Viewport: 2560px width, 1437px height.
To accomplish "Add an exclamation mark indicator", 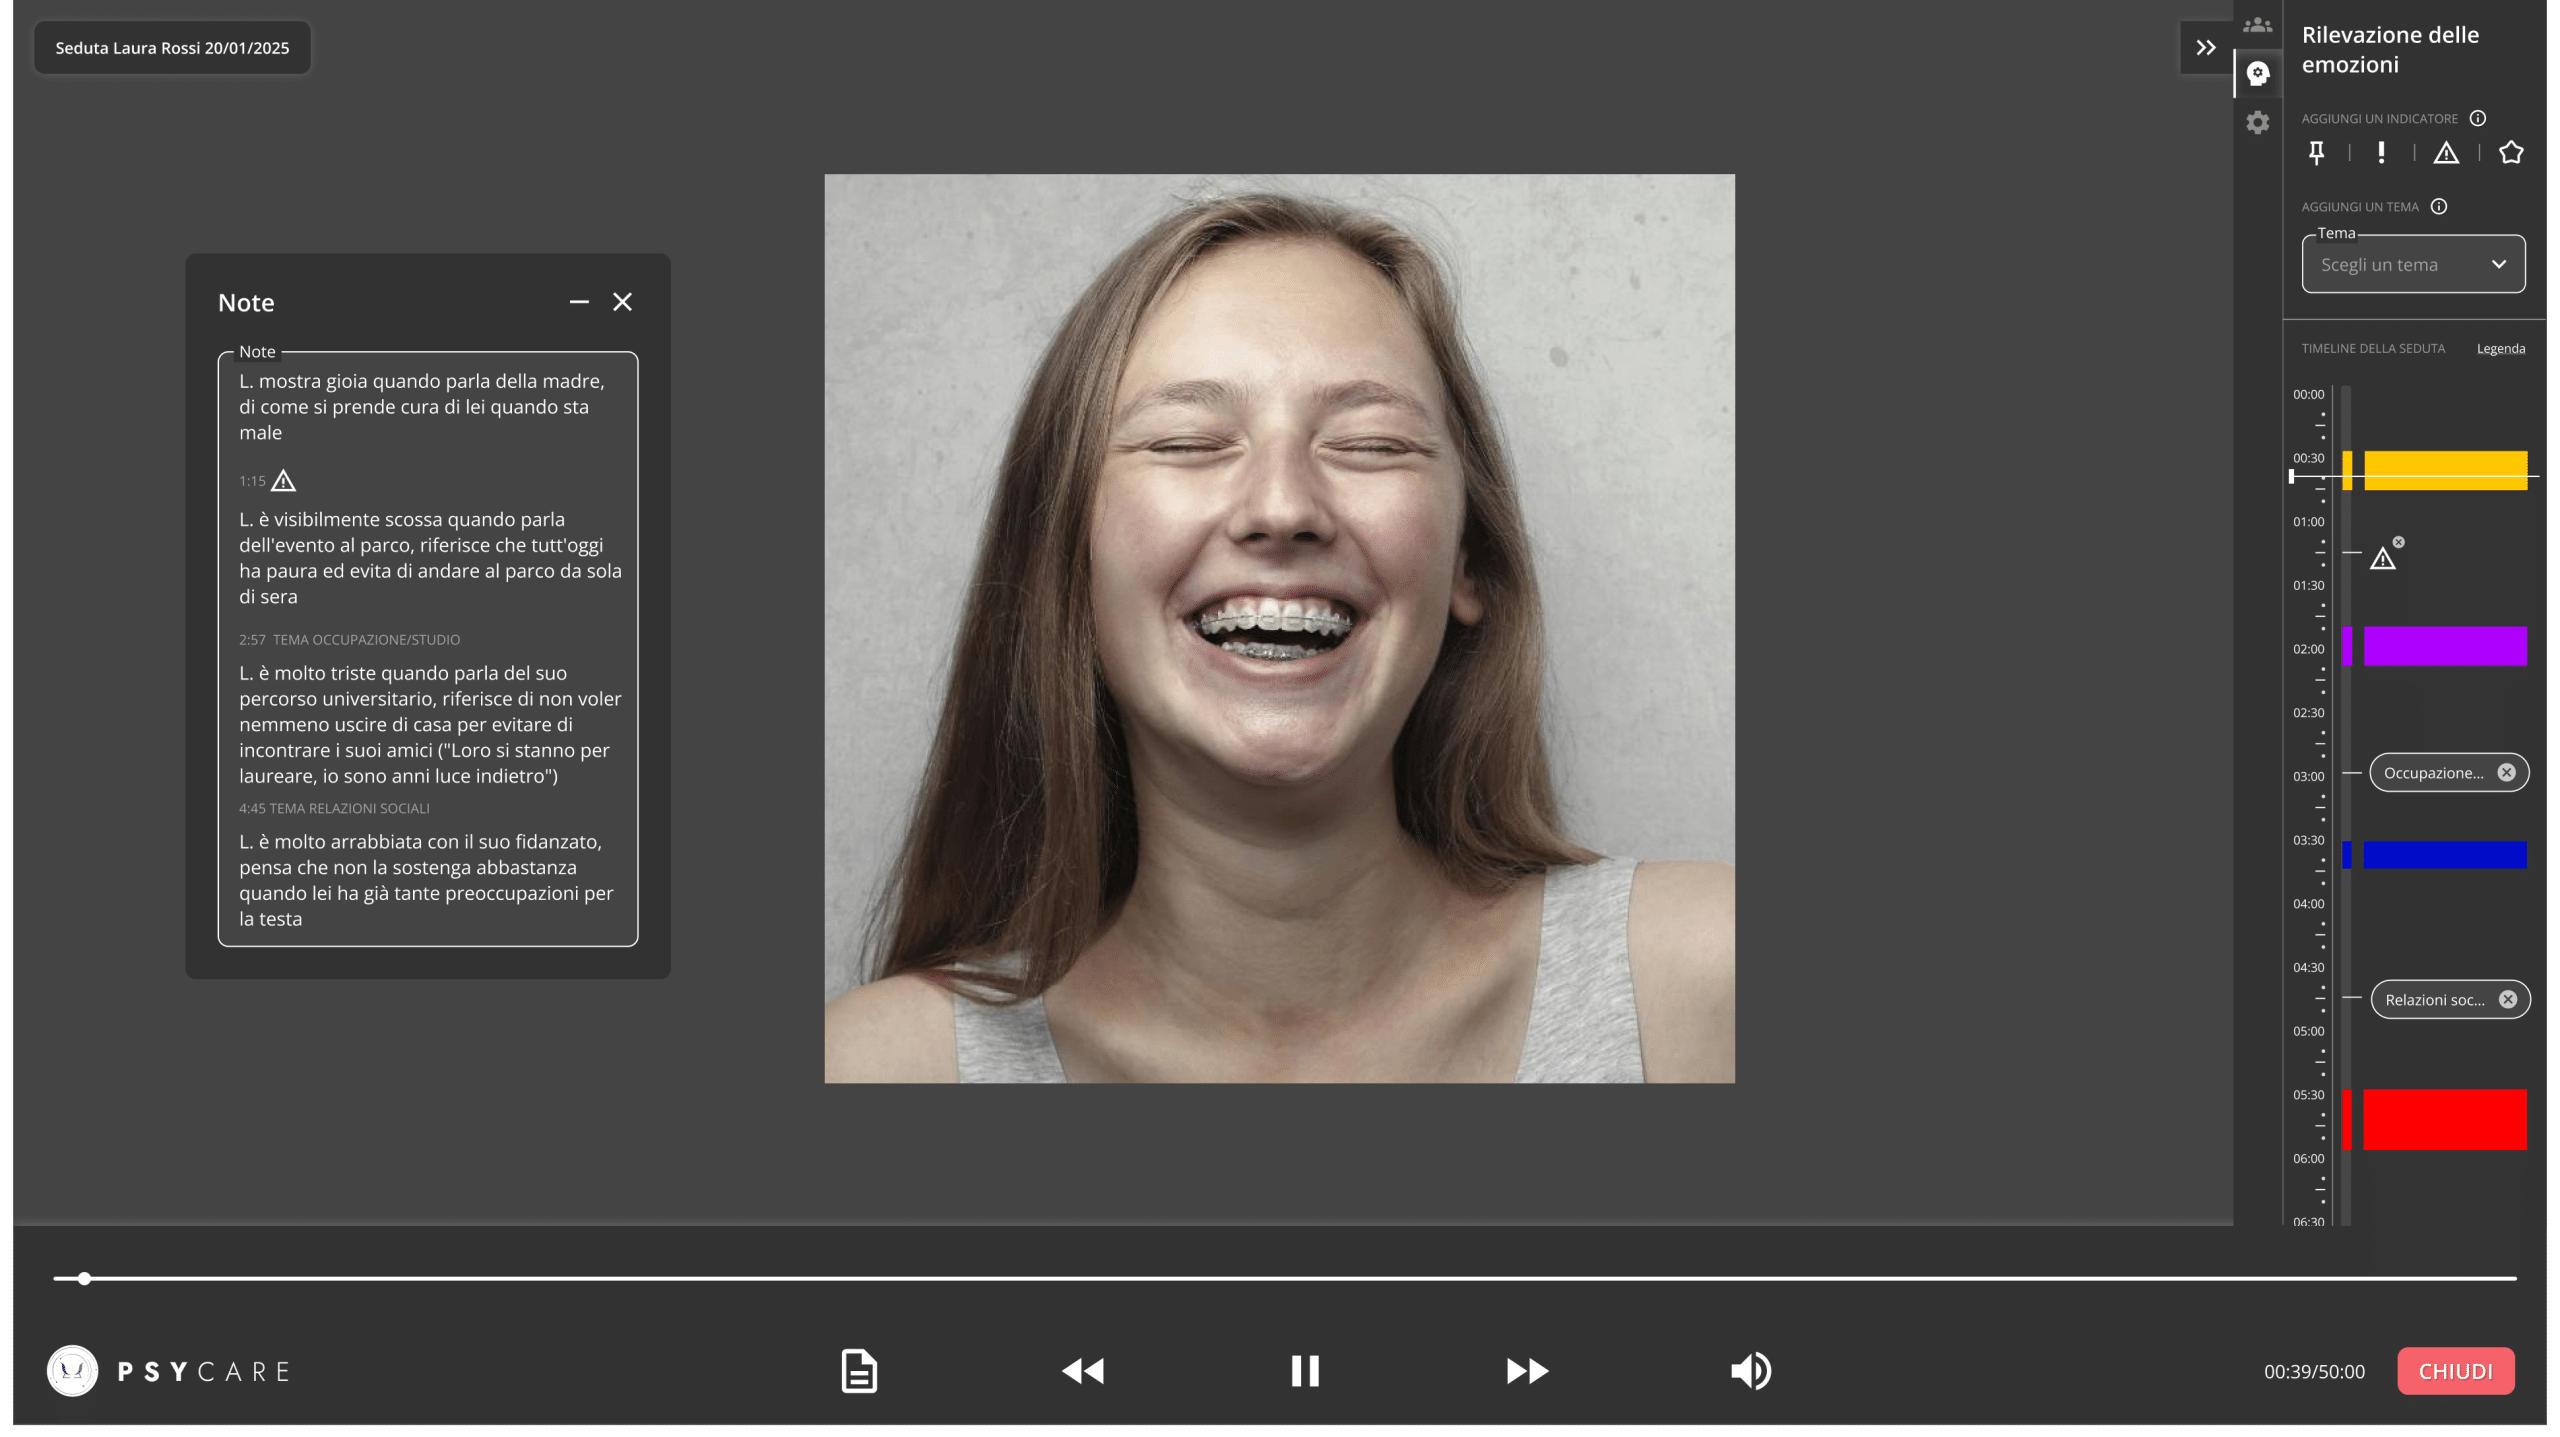I will click(x=2381, y=153).
